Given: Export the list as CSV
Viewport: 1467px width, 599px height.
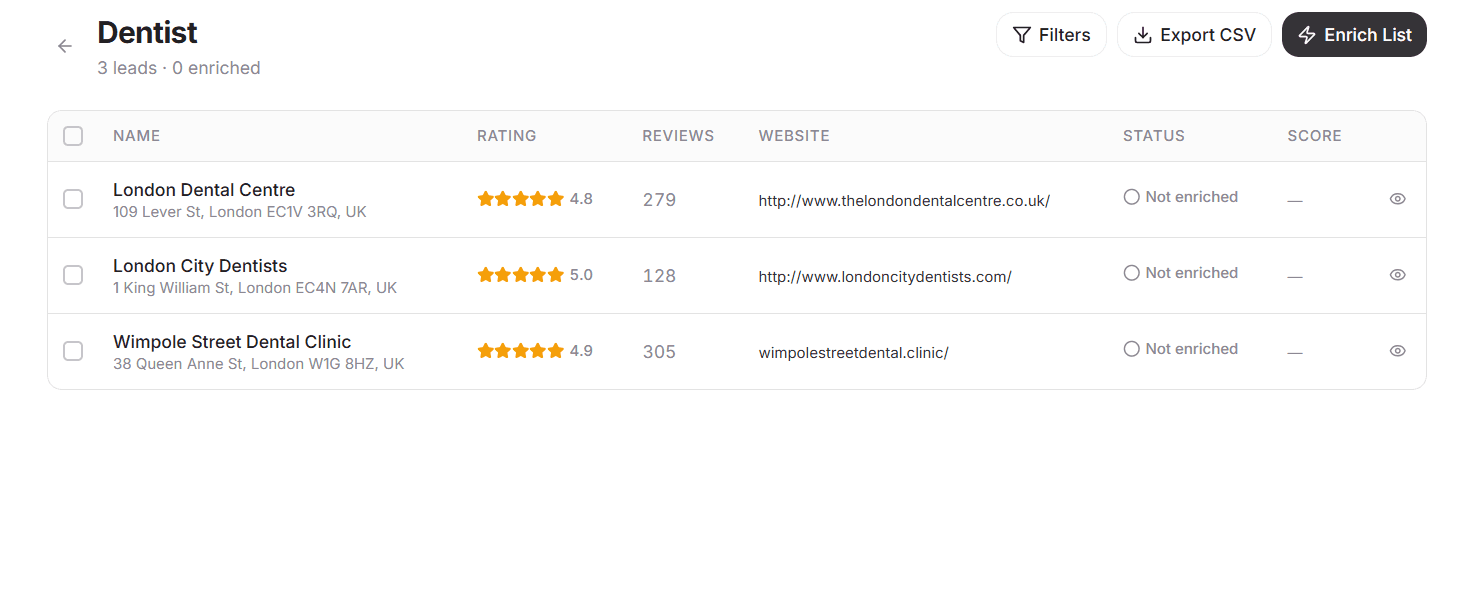Looking at the screenshot, I should 1194,35.
